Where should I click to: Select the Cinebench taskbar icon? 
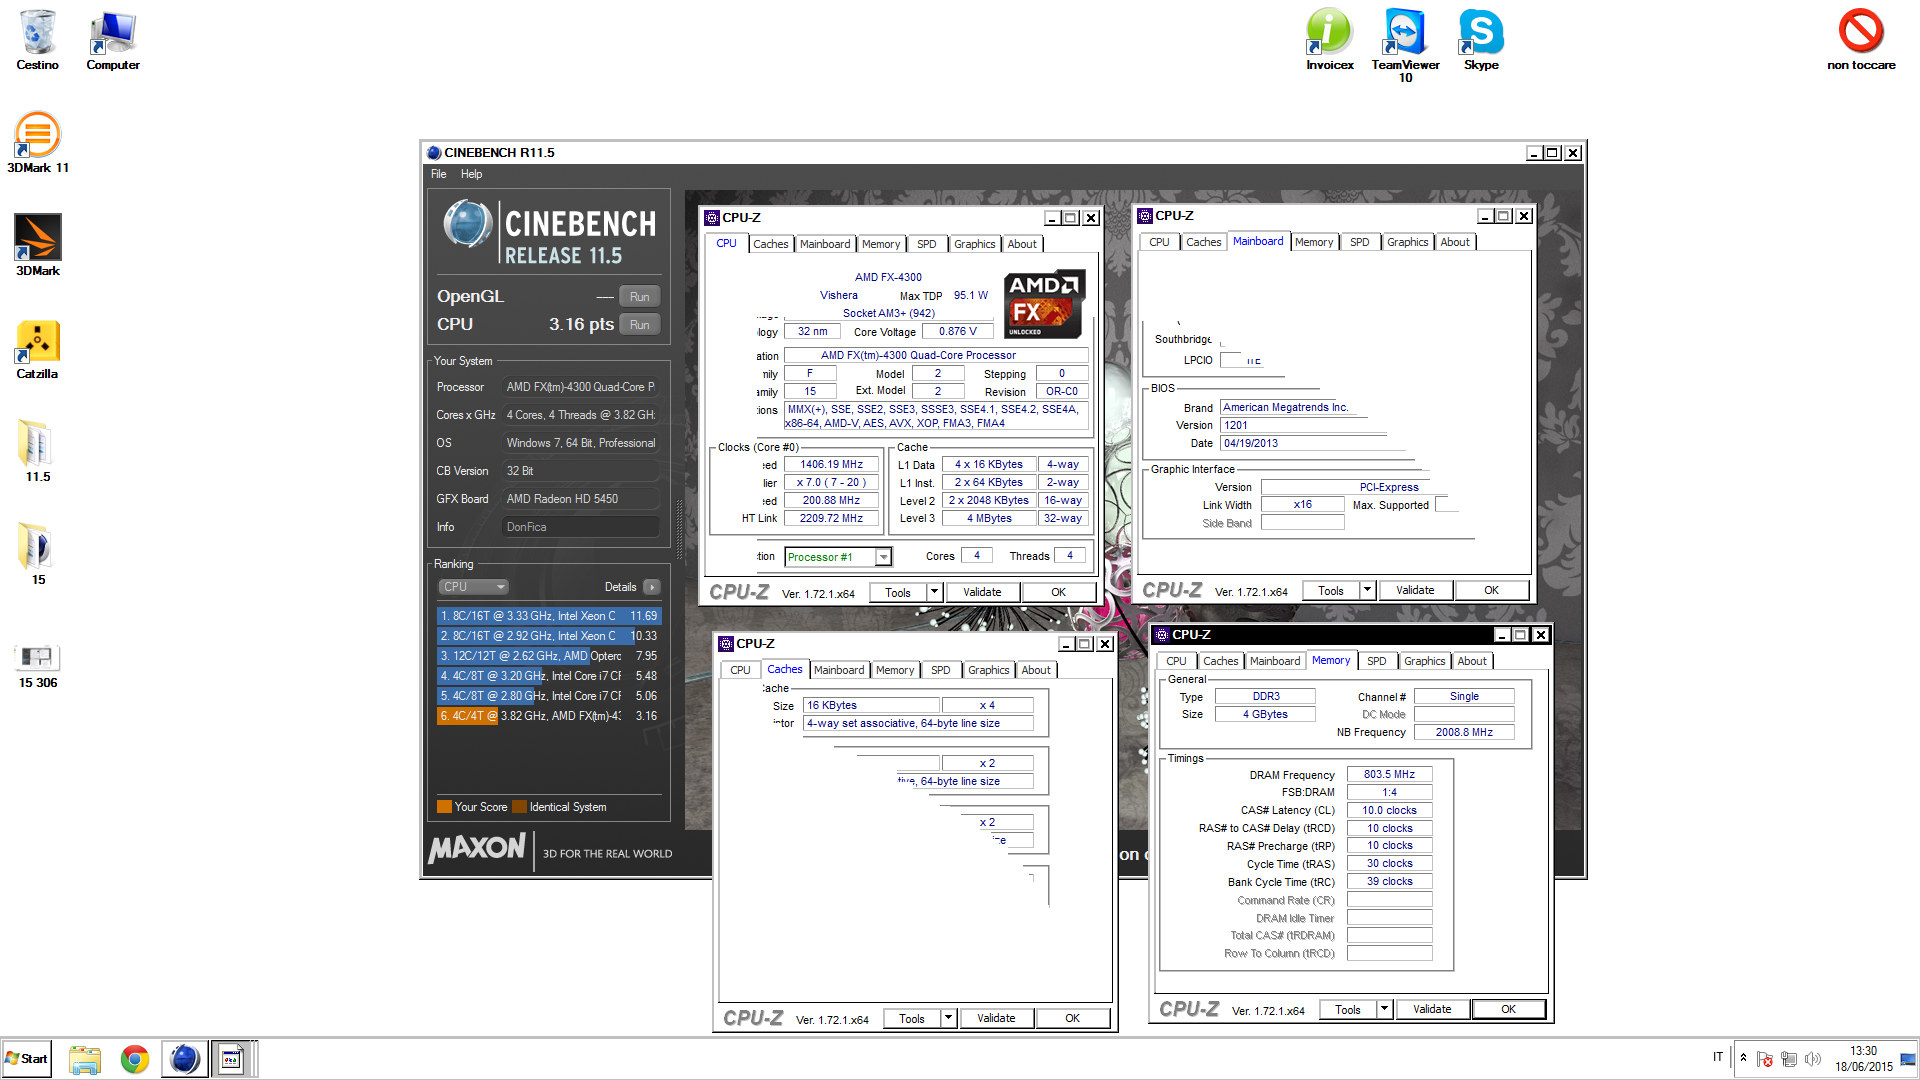[185, 1059]
